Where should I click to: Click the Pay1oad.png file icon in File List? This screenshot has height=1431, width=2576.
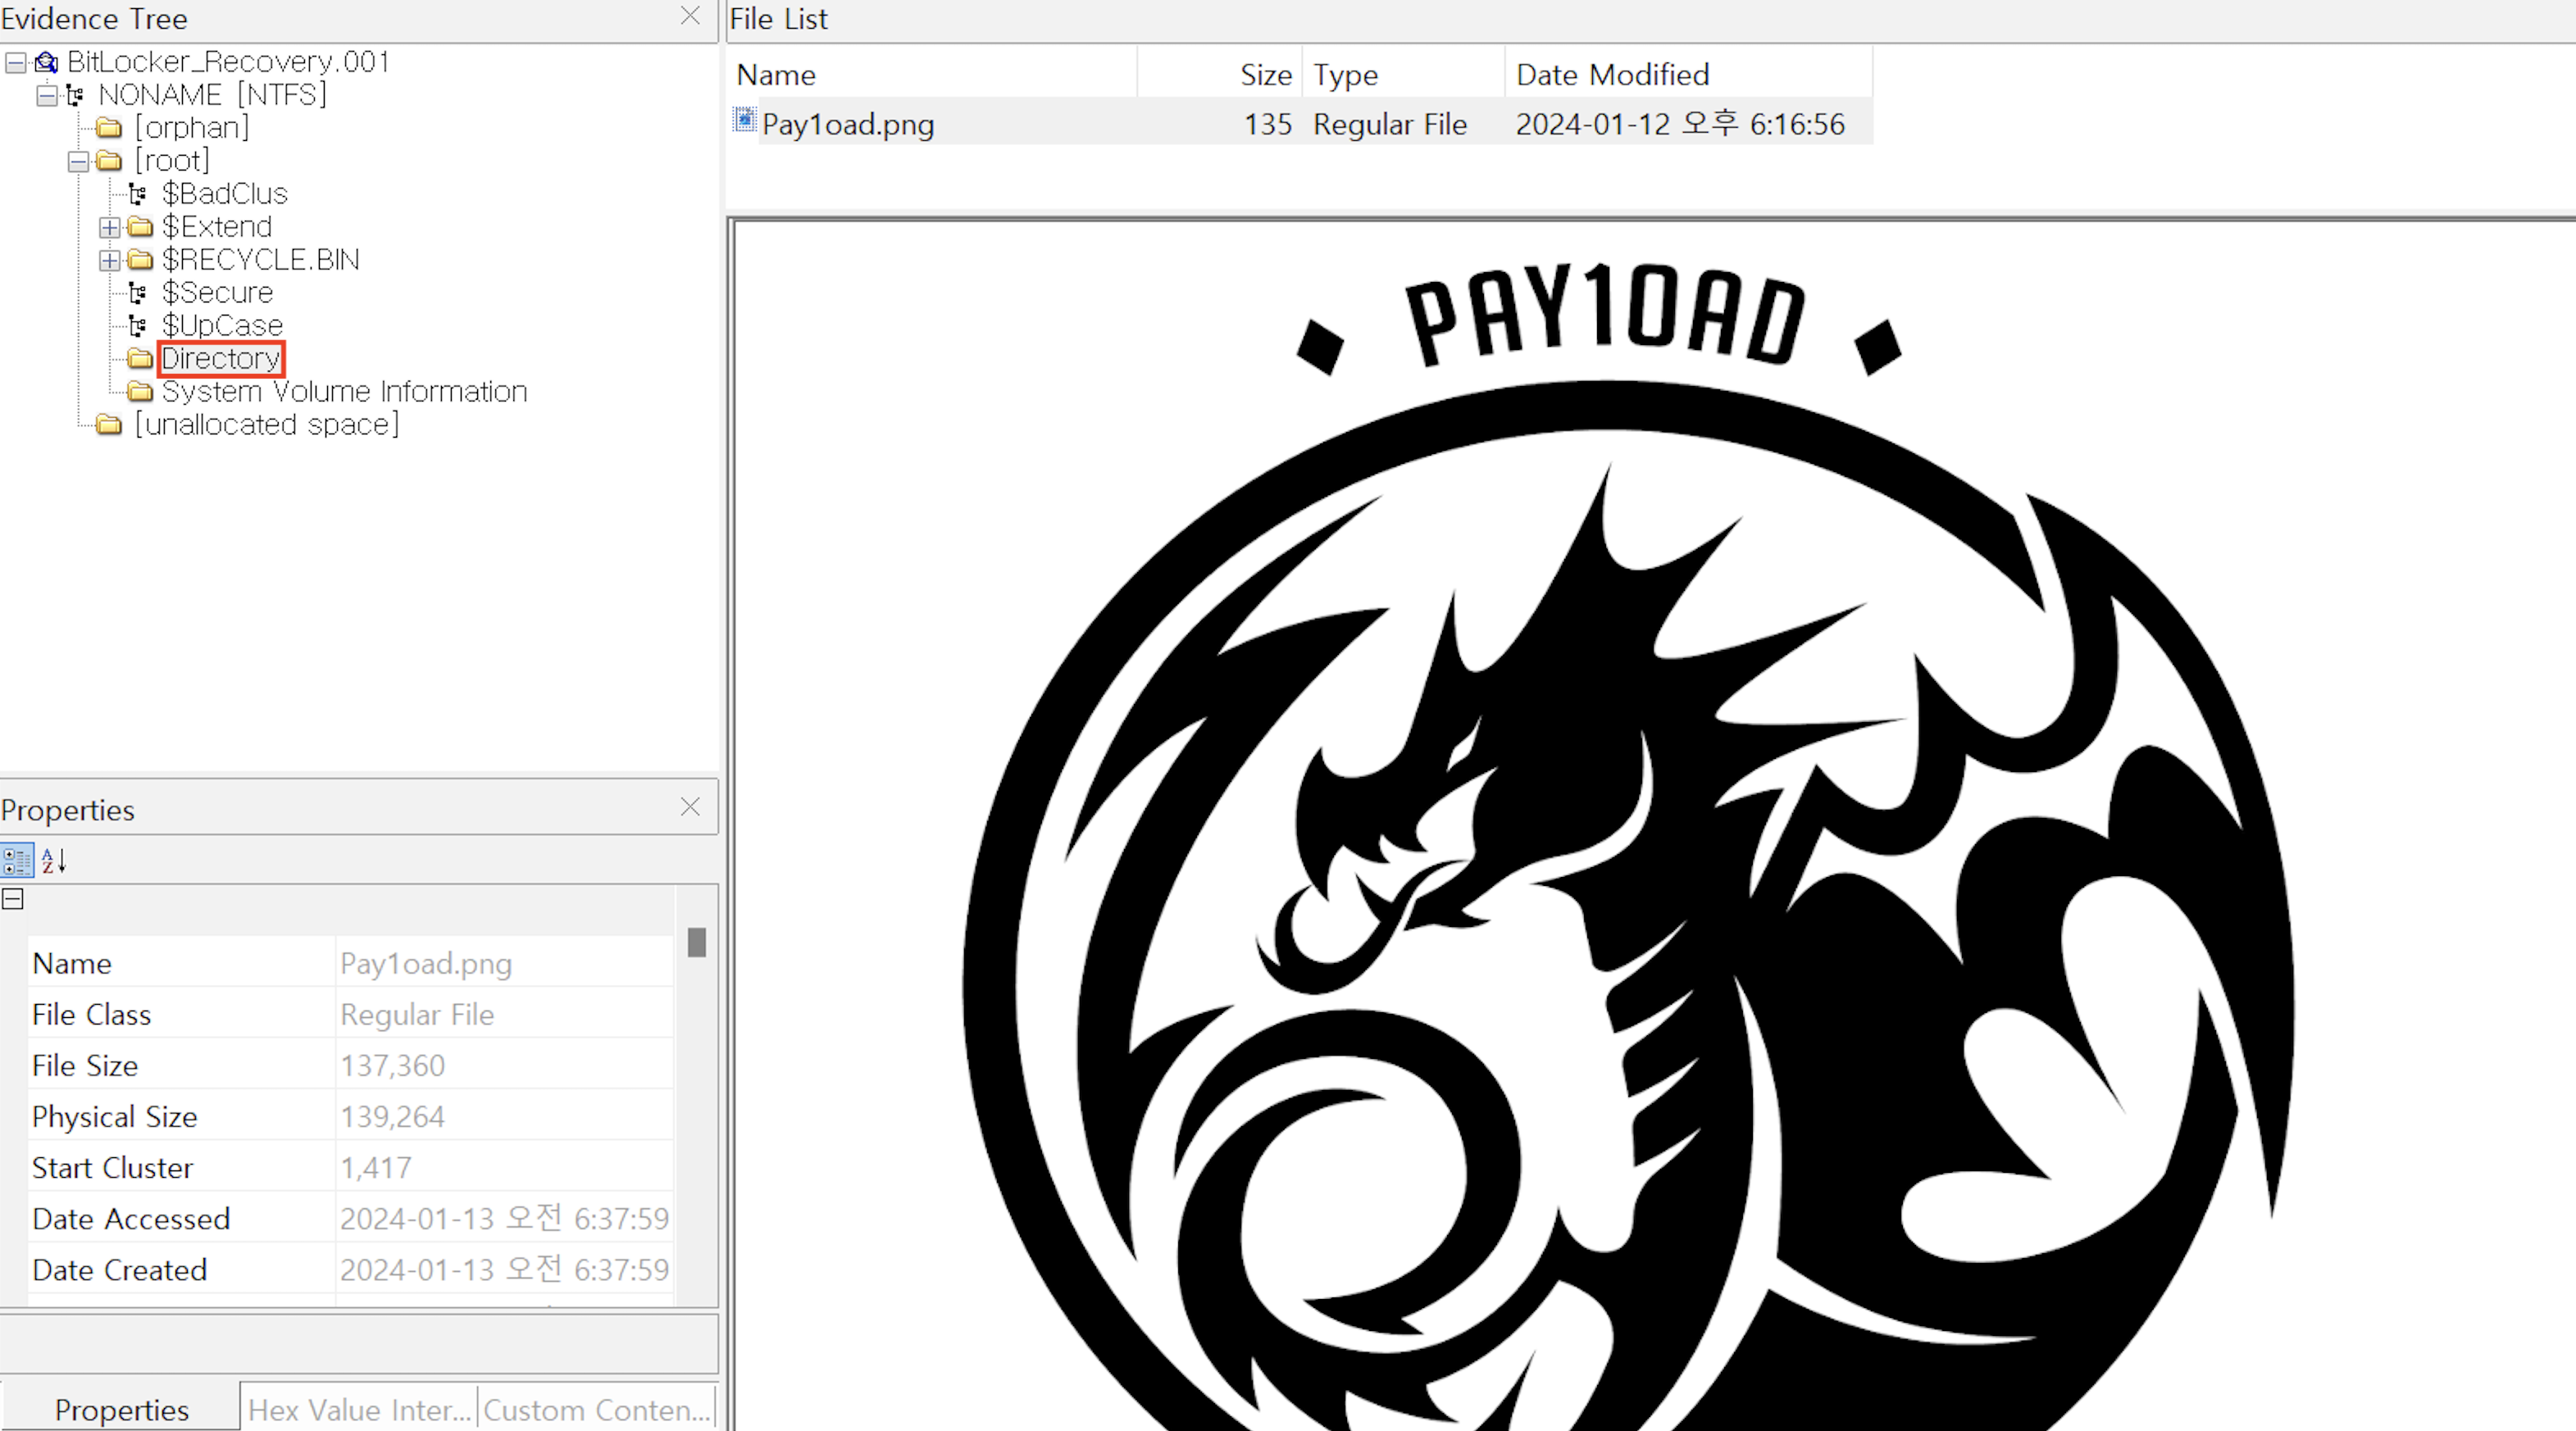(745, 121)
